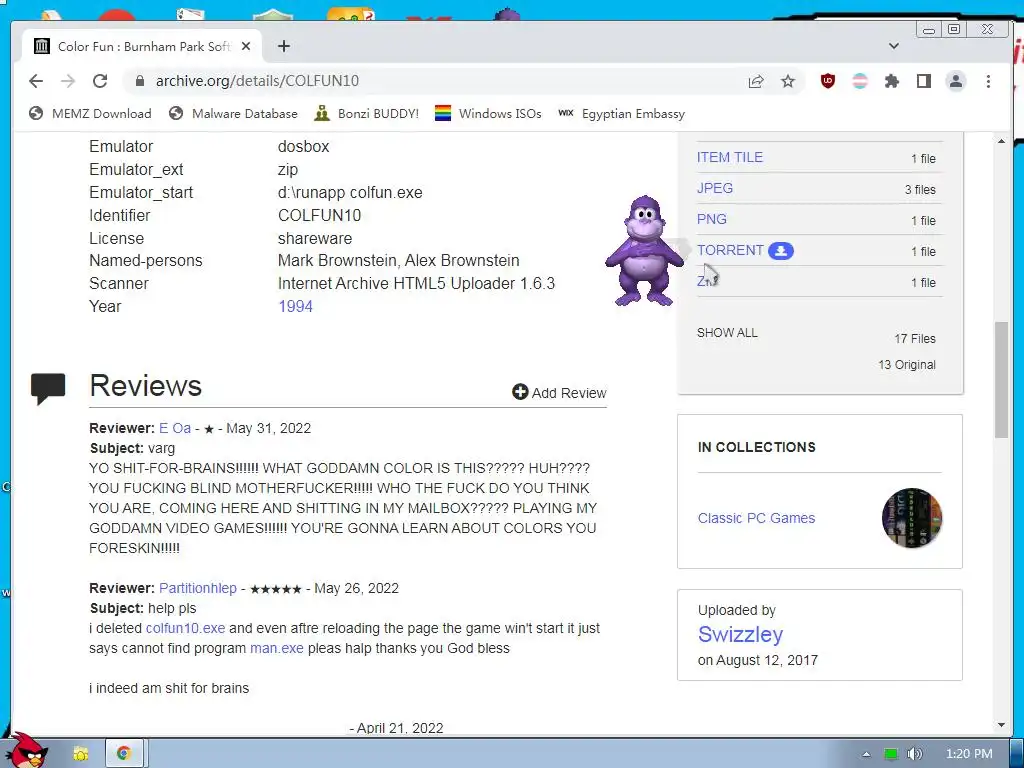Click the scrollbar up arrow
The width and height of the screenshot is (1024, 768).
(x=1001, y=141)
